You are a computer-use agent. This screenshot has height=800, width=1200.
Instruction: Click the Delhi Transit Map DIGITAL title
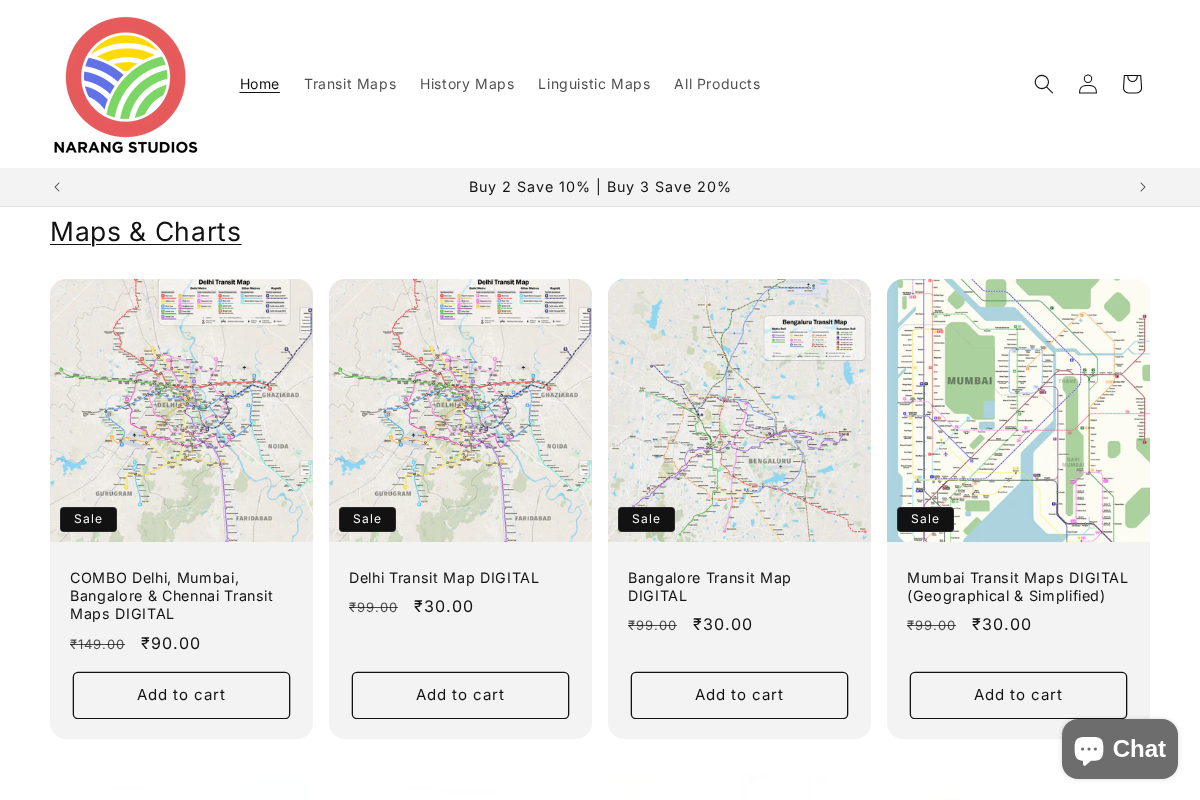(444, 578)
